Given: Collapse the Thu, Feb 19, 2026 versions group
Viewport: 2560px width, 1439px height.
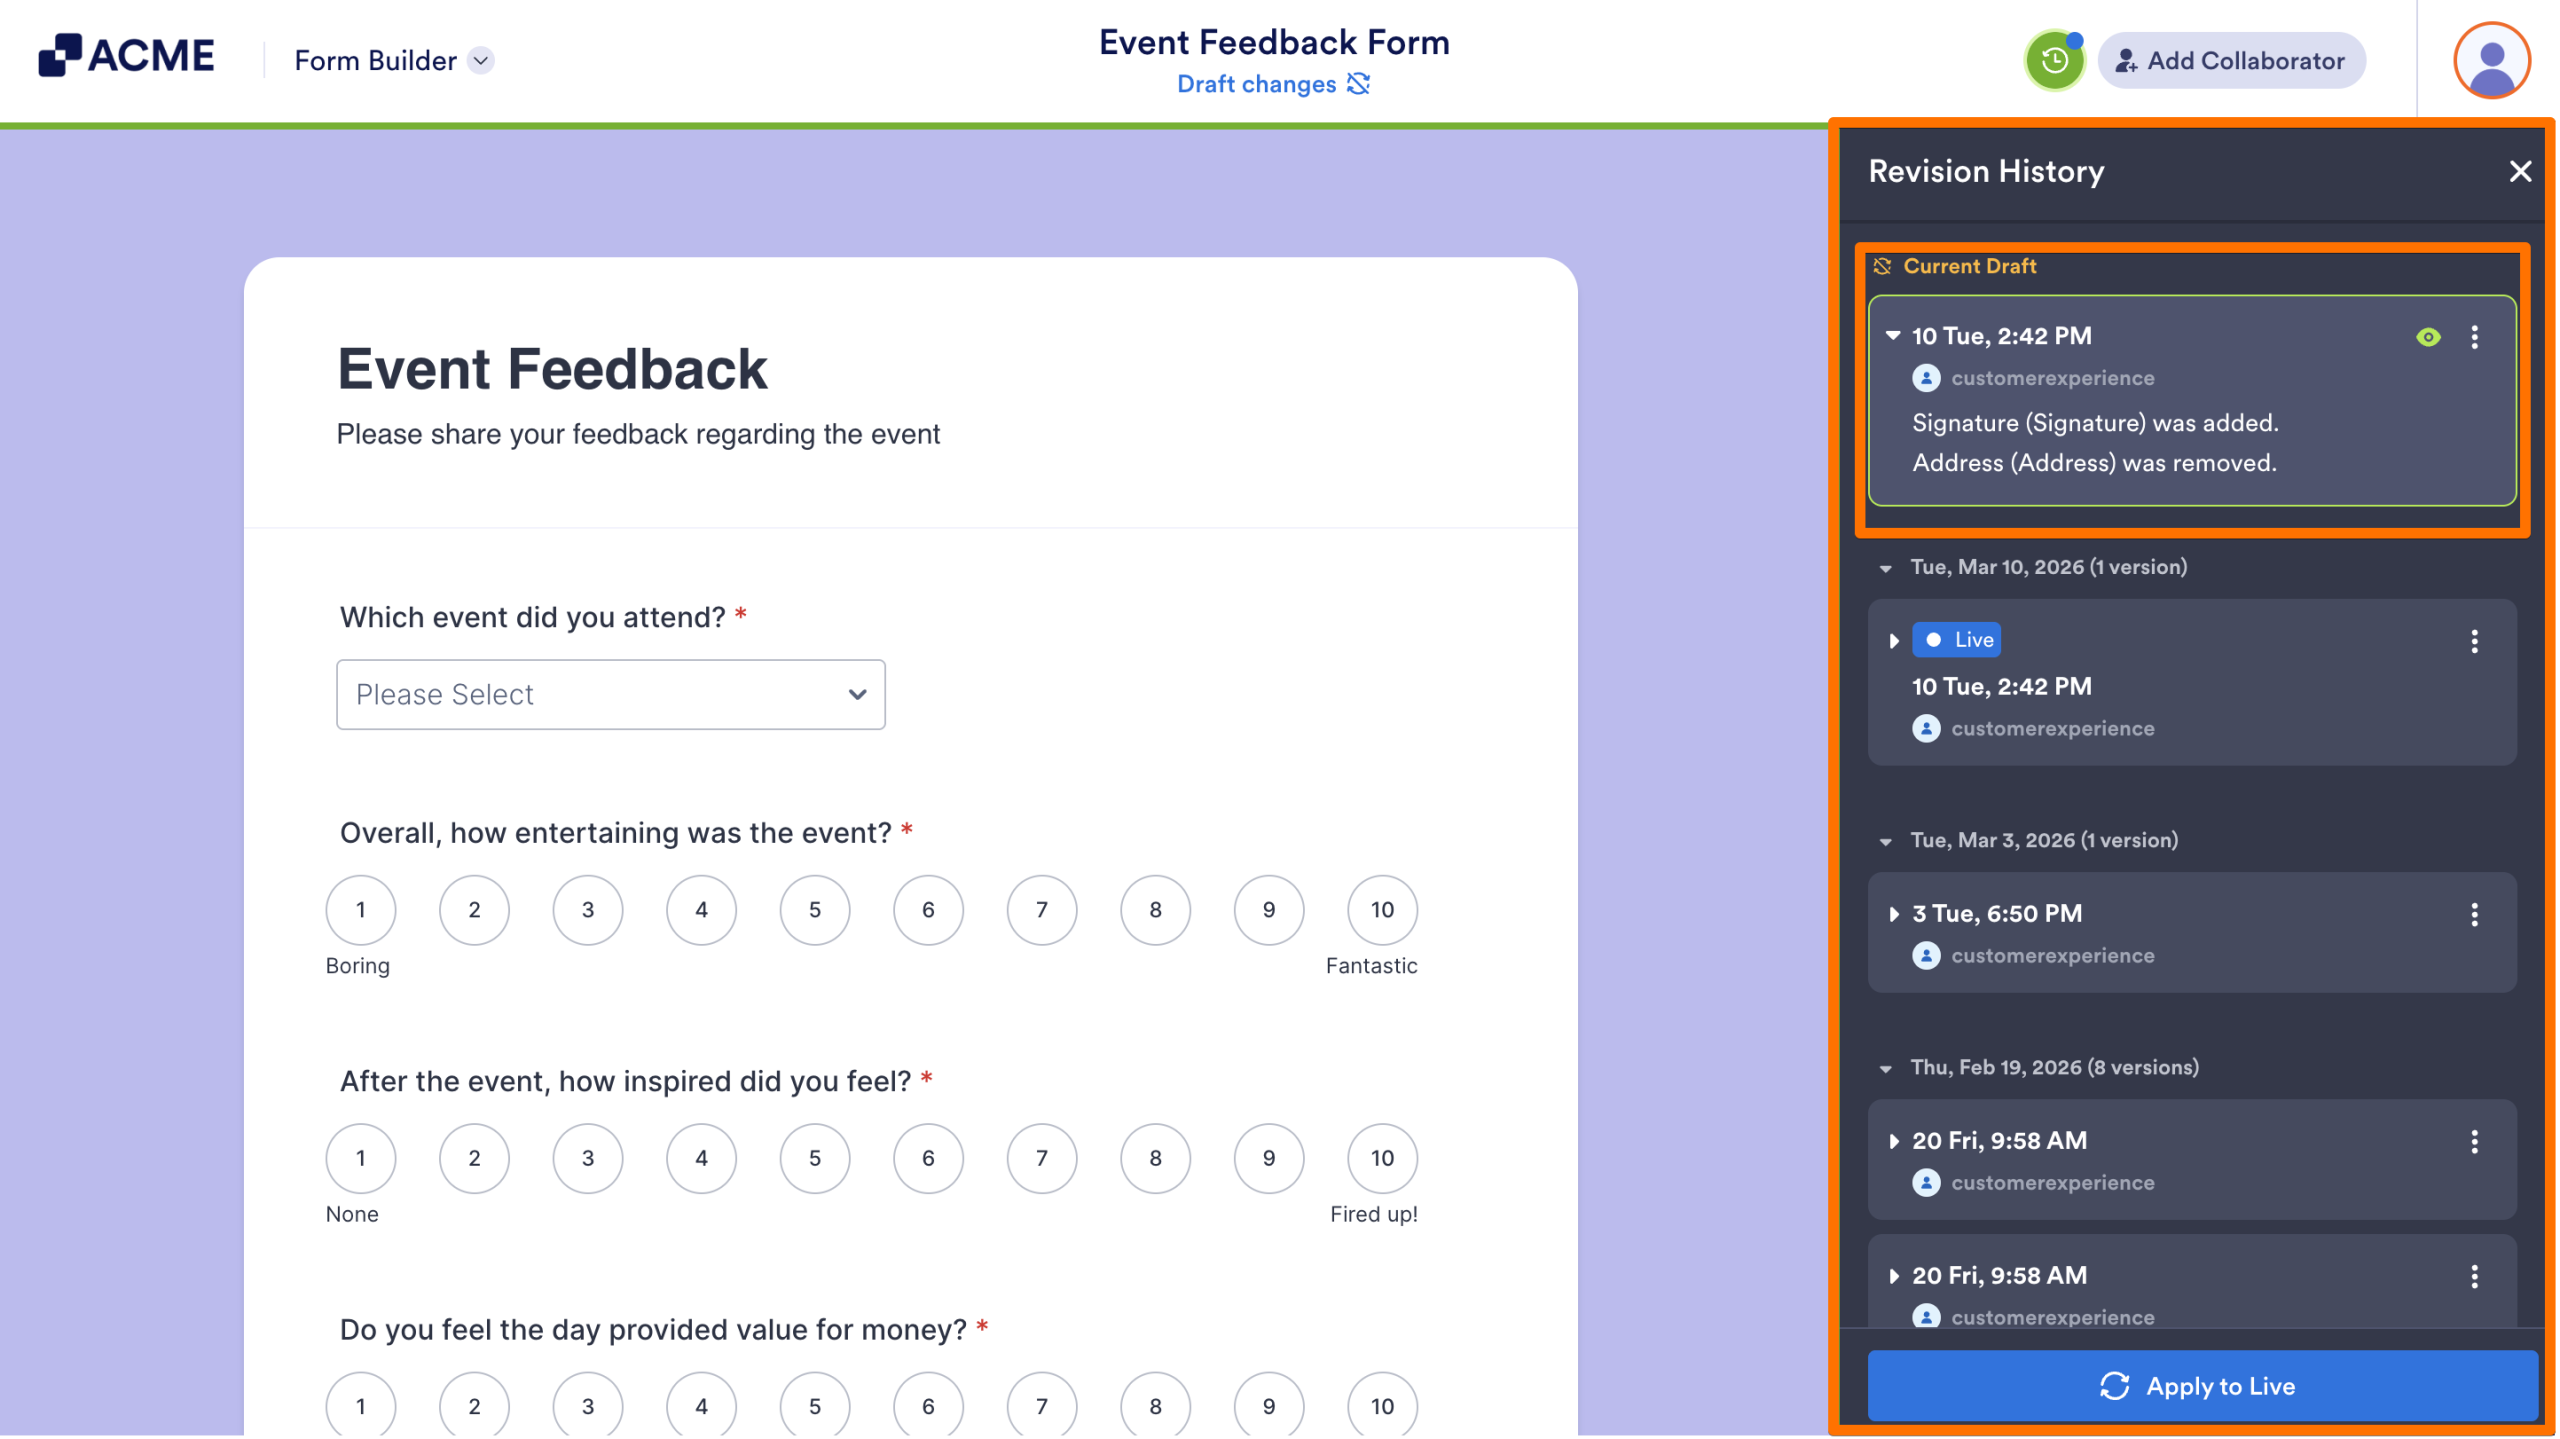Looking at the screenshot, I should pyautogui.click(x=1886, y=1068).
